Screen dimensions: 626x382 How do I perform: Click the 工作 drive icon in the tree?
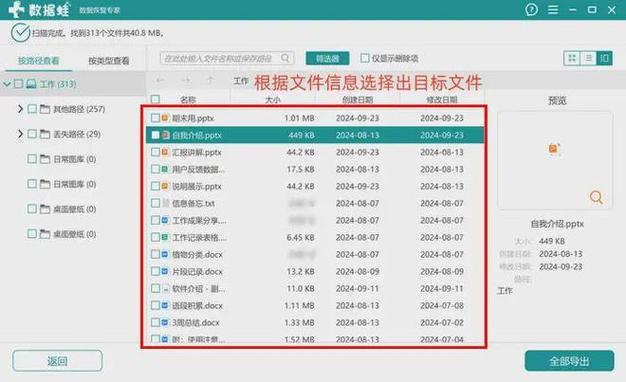(32, 84)
